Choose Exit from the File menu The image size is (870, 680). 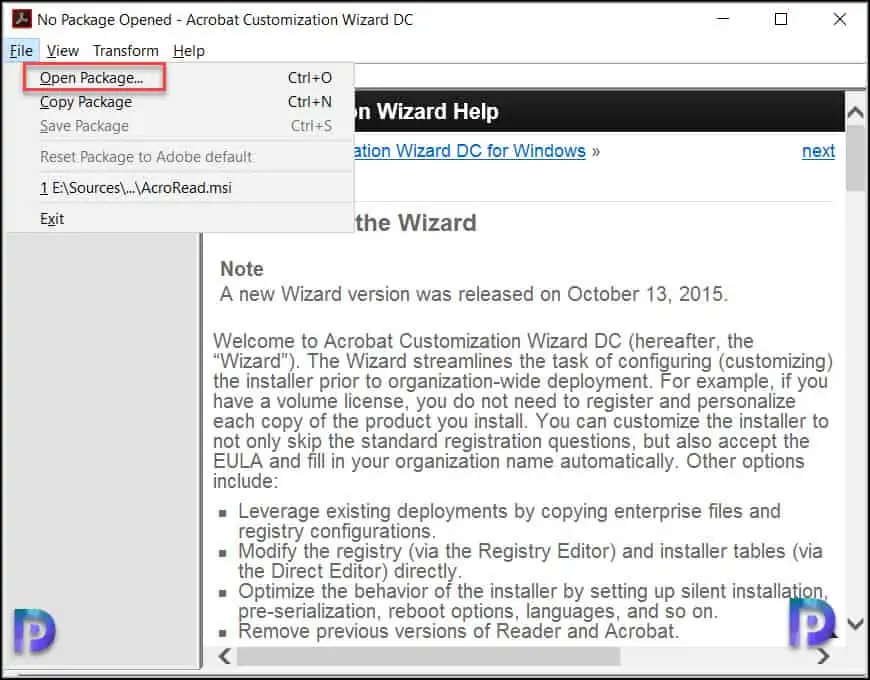pyautogui.click(x=180, y=219)
